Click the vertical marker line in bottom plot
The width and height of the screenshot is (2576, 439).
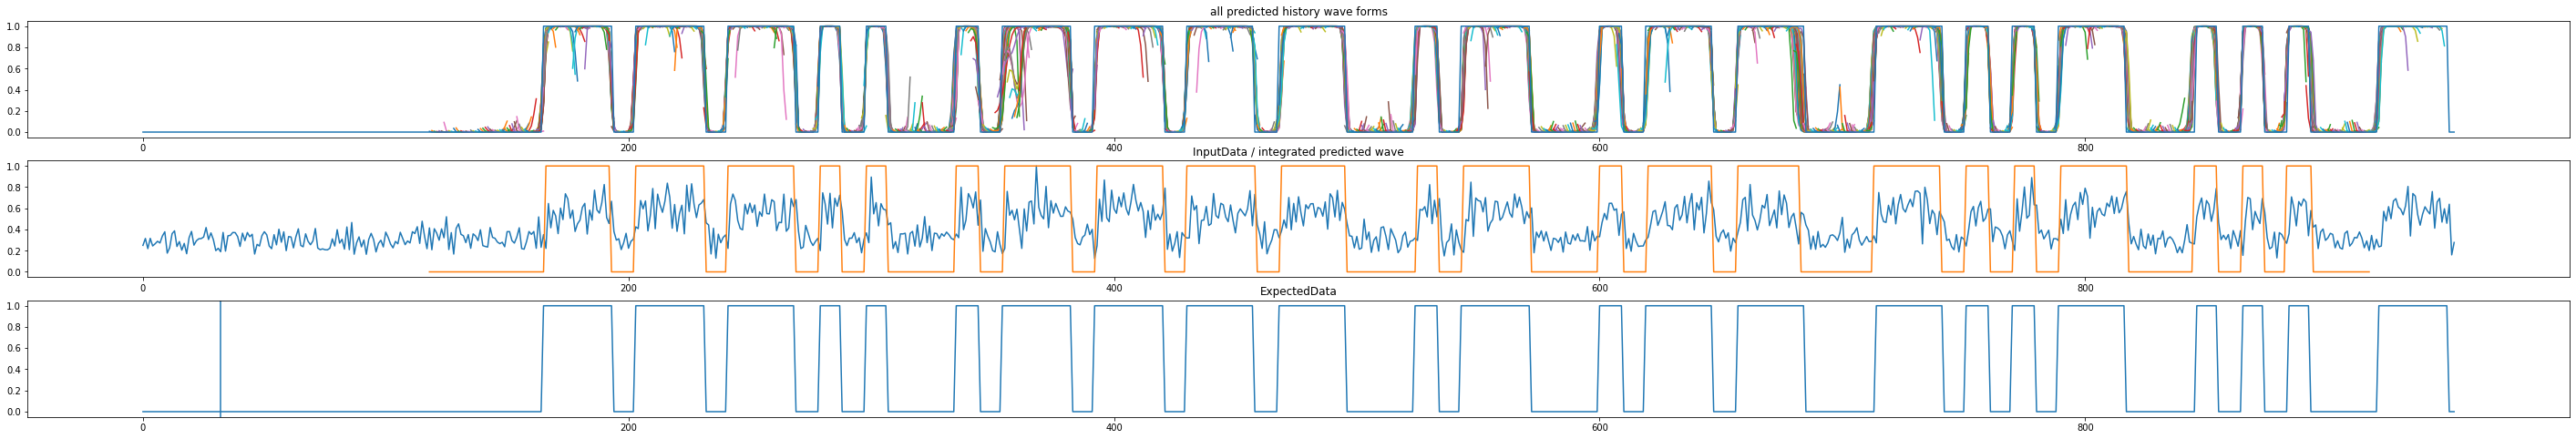(220, 358)
